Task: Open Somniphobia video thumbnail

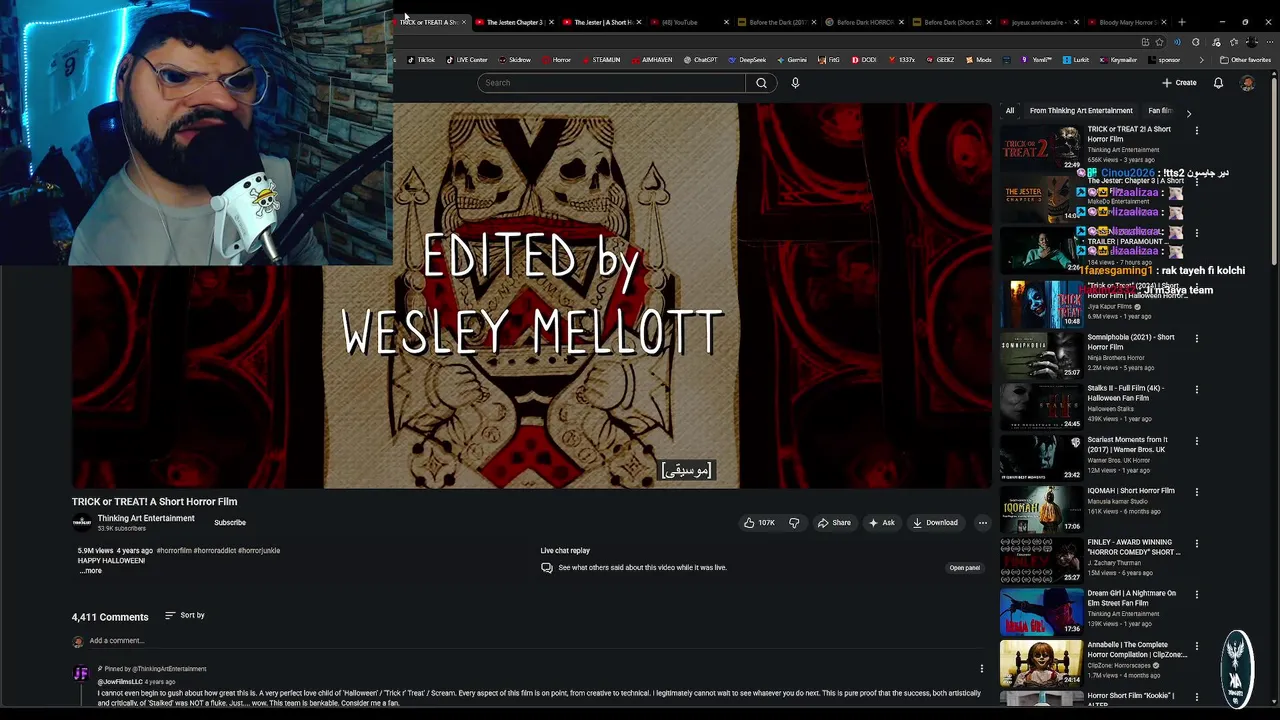Action: click(x=1041, y=356)
